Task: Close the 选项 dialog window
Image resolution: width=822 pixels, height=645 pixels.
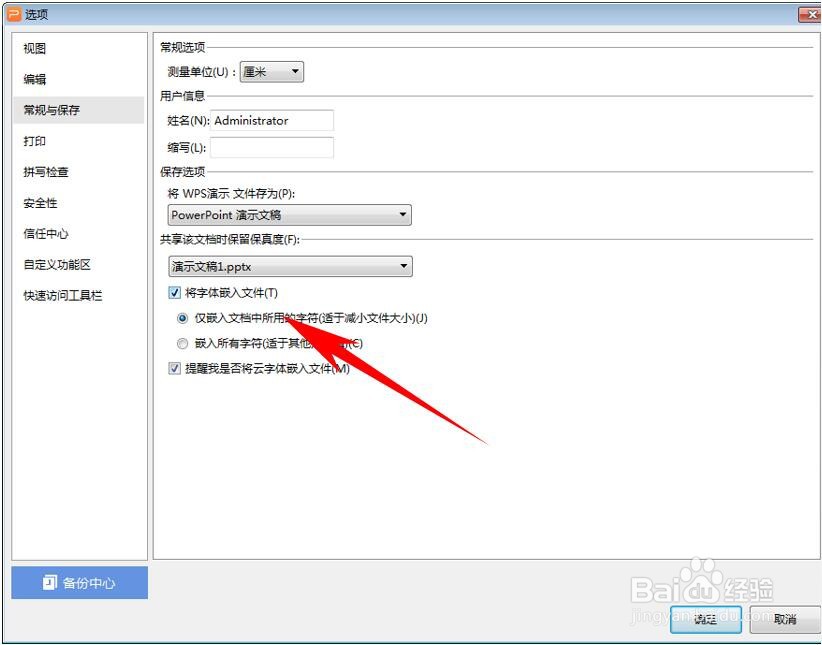Action: (x=809, y=15)
